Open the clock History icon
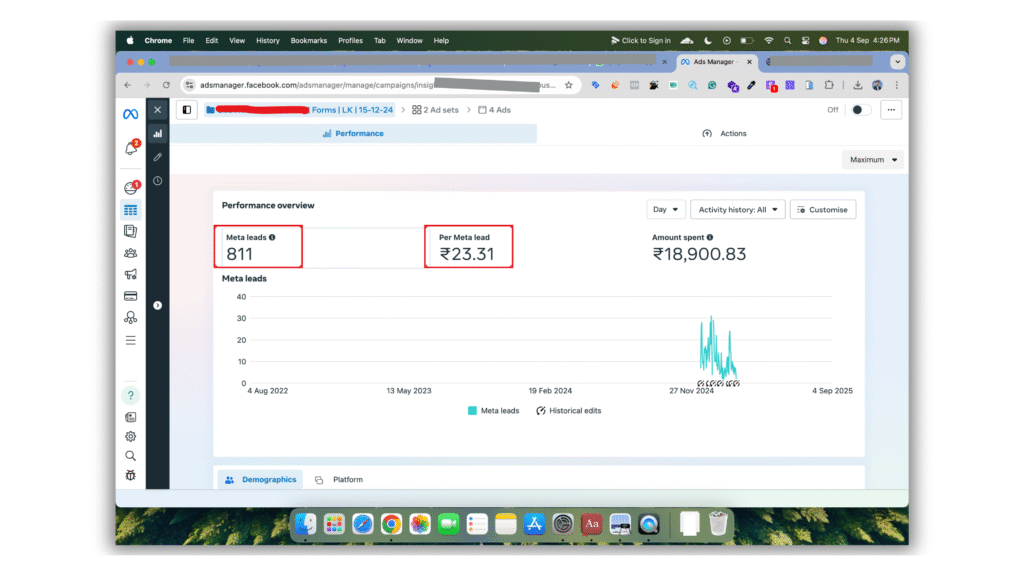This screenshot has width=1024, height=576. coord(157,181)
